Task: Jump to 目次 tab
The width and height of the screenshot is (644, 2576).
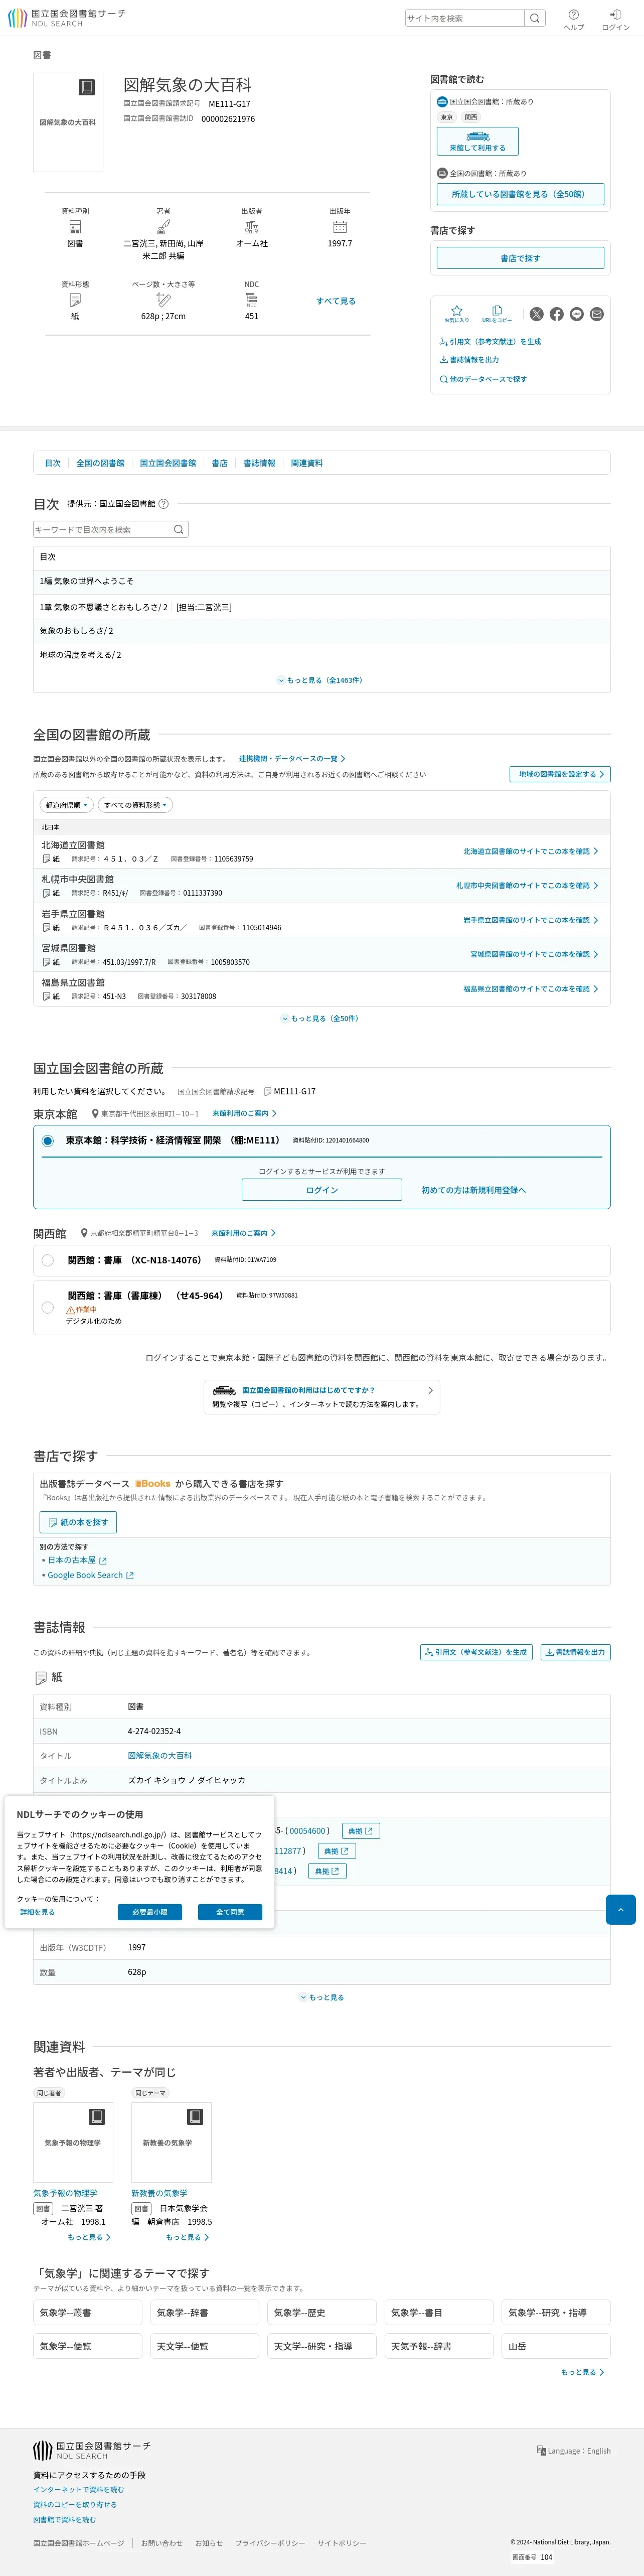Action: pos(53,463)
